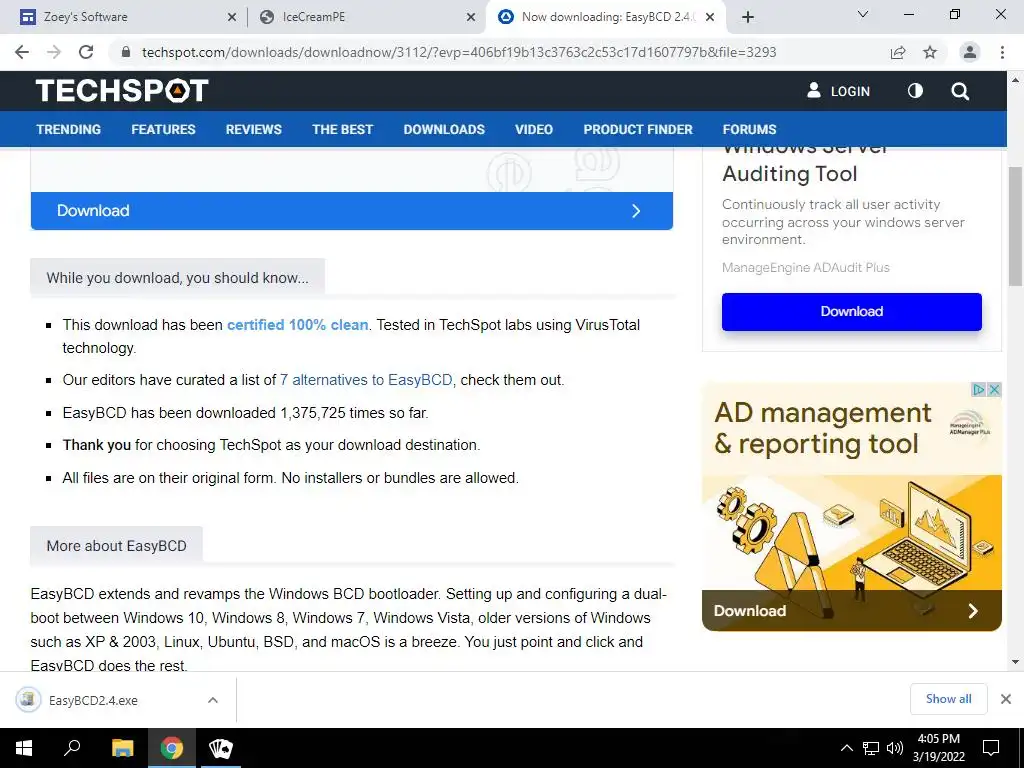Viewport: 1024px width, 768px height.
Task: Switch to Zoey's Software tab
Action: (124, 17)
